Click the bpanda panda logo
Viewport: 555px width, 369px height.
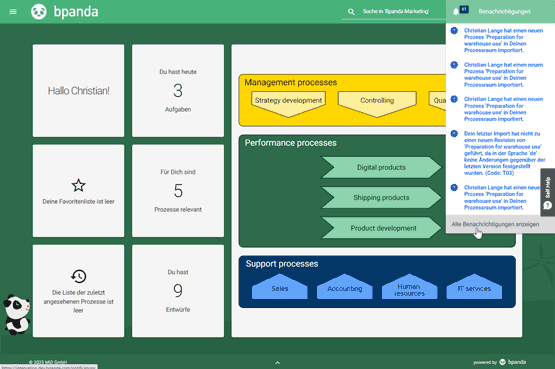[39, 12]
